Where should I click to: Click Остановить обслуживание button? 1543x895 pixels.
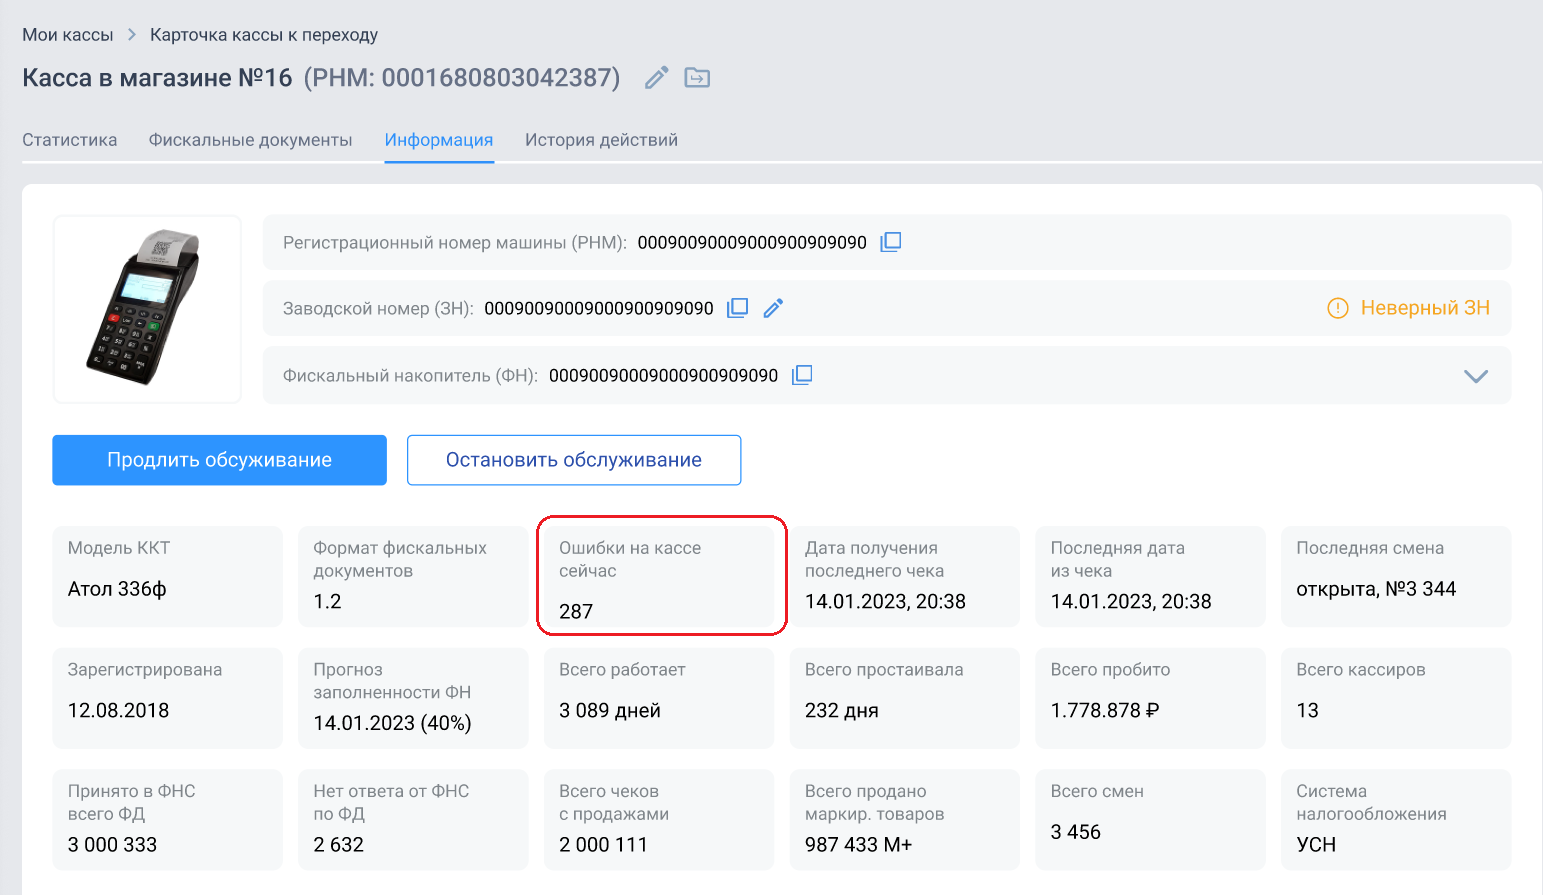(574, 460)
